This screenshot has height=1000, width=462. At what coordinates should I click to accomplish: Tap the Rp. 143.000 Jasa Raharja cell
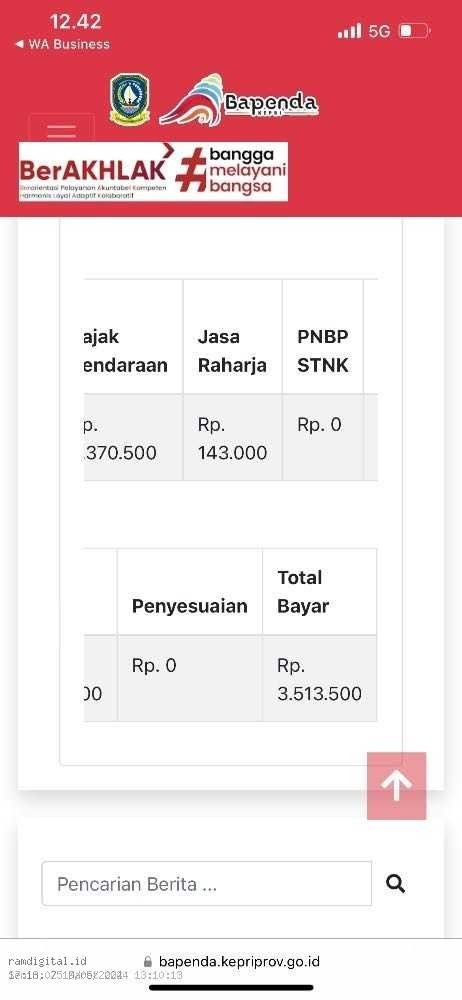[232, 438]
